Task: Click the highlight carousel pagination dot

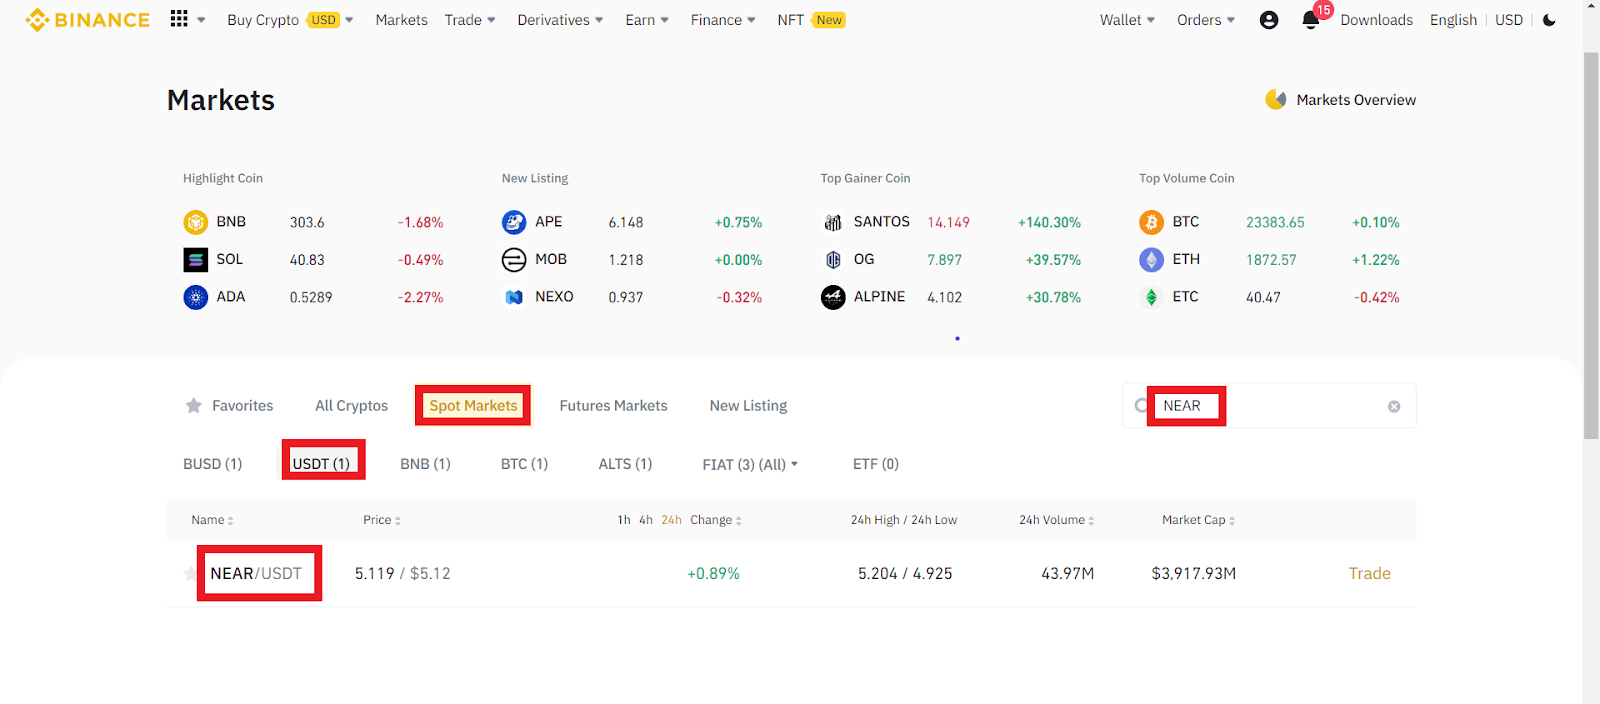Action: 957,338
